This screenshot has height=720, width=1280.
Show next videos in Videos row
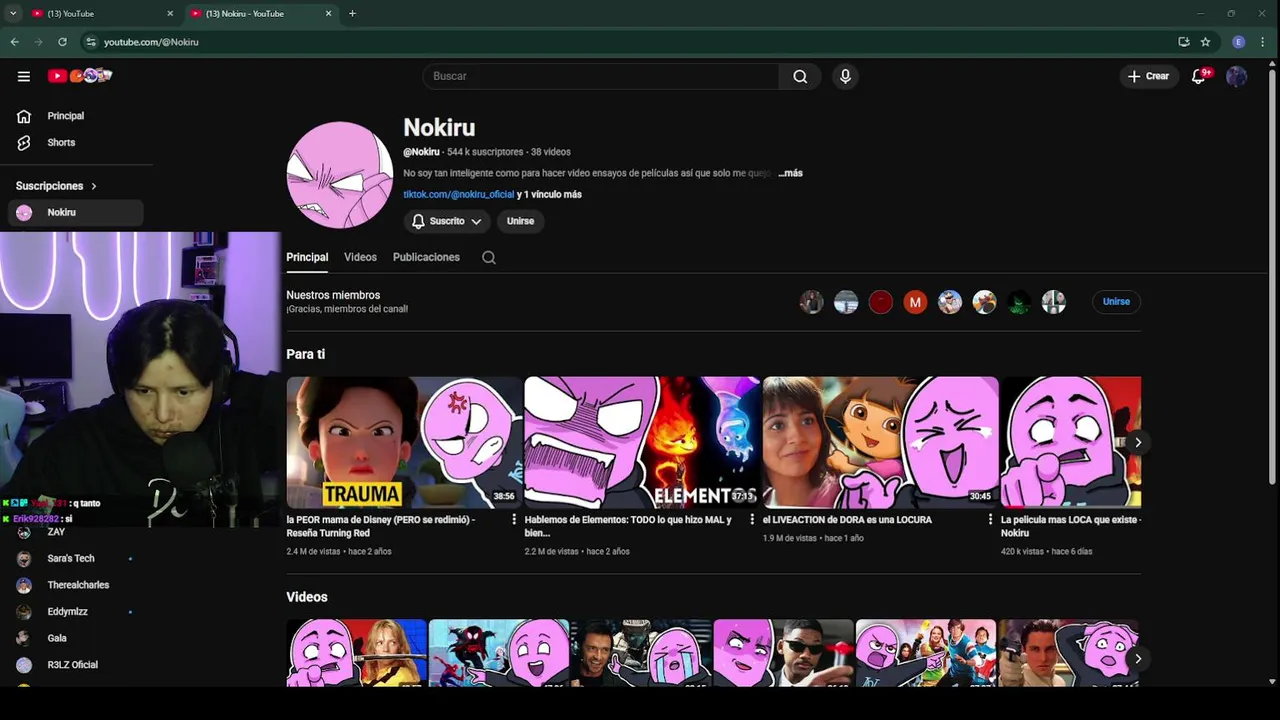(x=1137, y=658)
